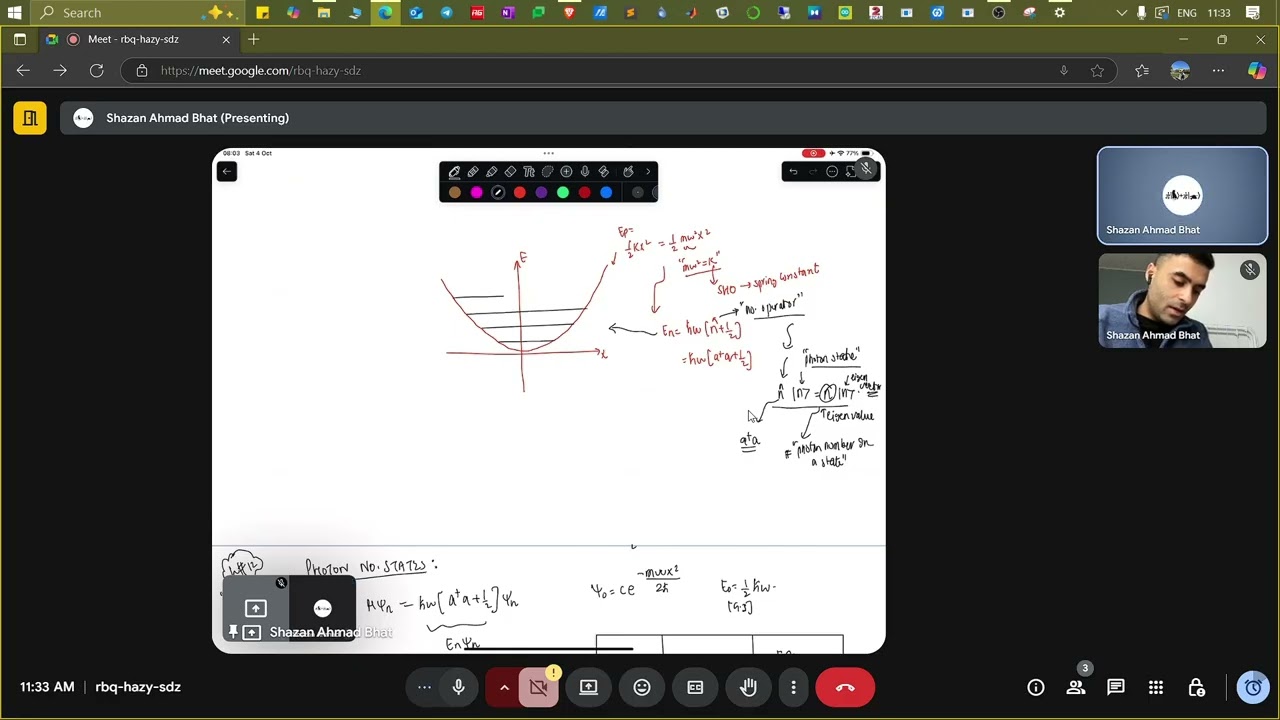Click the present icon in floating self-view
Screen dimensions: 1280x720
coord(256,608)
